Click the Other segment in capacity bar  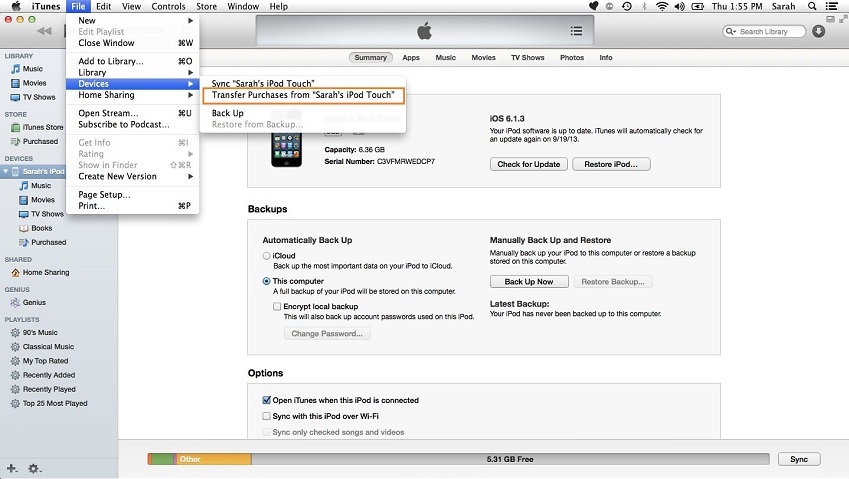click(x=212, y=459)
